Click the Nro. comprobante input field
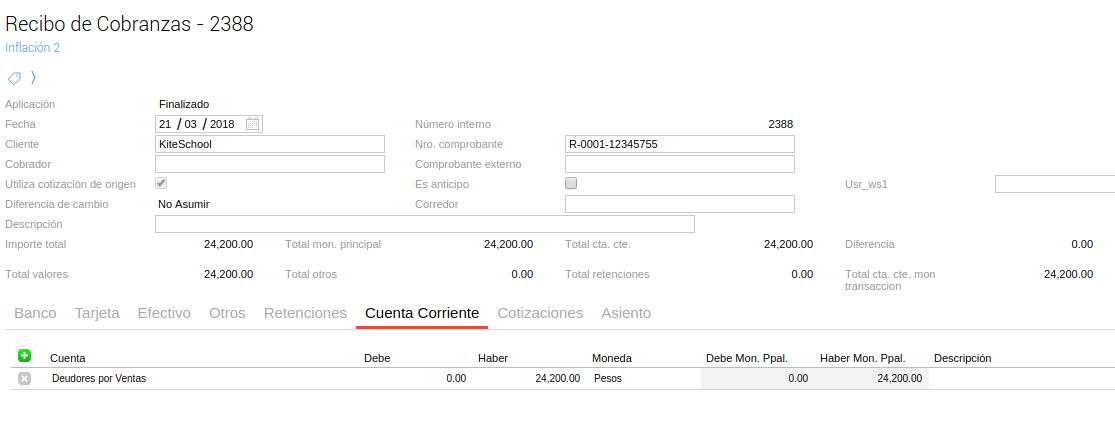This screenshot has width=1115, height=432. (680, 144)
